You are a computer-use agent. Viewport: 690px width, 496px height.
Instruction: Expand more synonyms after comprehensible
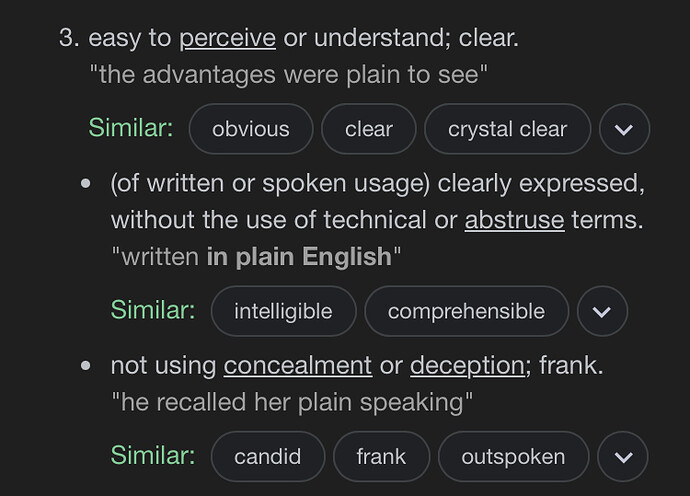coord(602,311)
